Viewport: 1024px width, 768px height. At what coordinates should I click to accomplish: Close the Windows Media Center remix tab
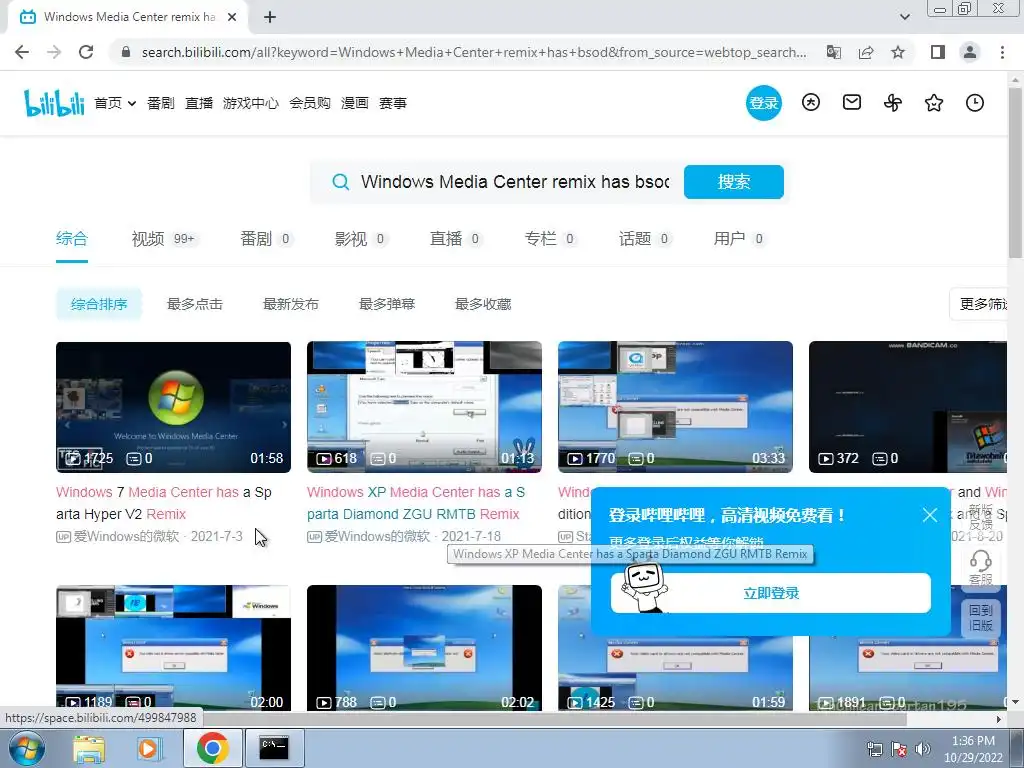click(232, 17)
